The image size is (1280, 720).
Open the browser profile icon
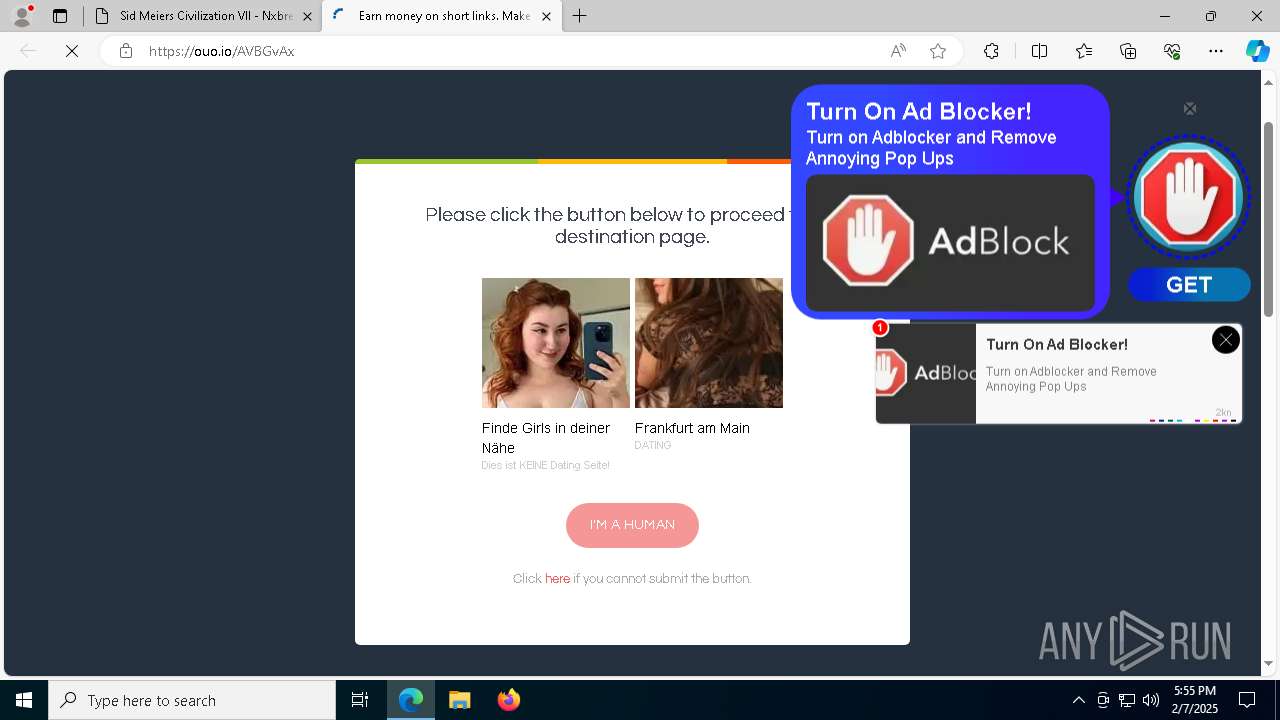(22, 16)
